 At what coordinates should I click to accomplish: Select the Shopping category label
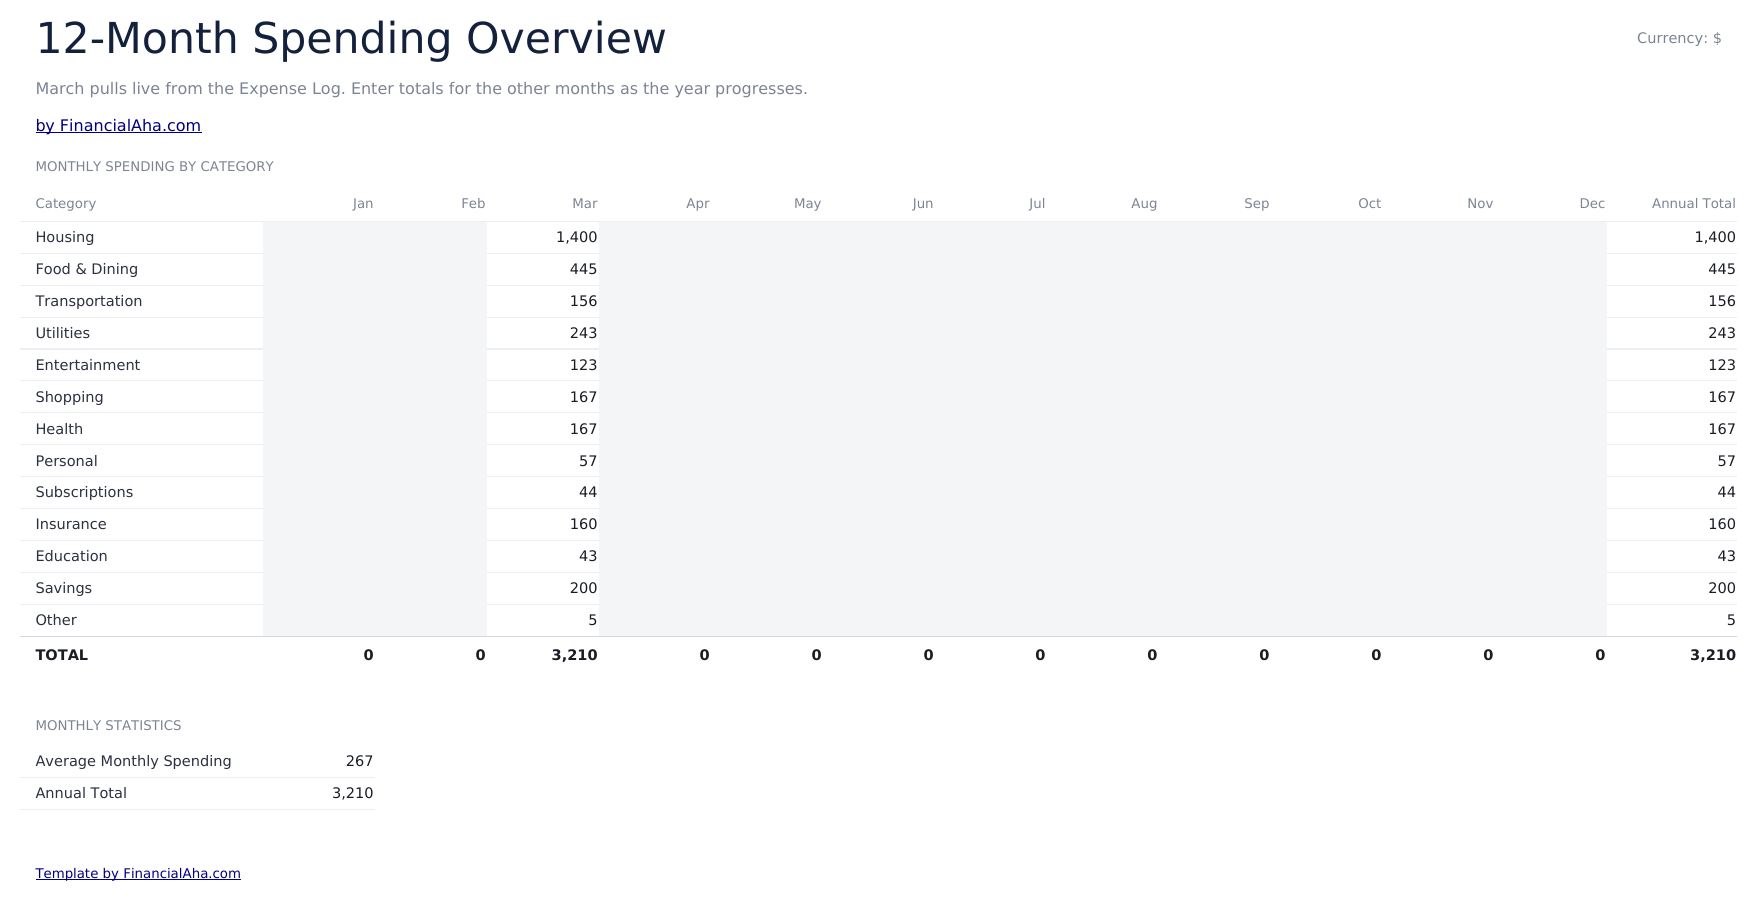[x=69, y=397]
